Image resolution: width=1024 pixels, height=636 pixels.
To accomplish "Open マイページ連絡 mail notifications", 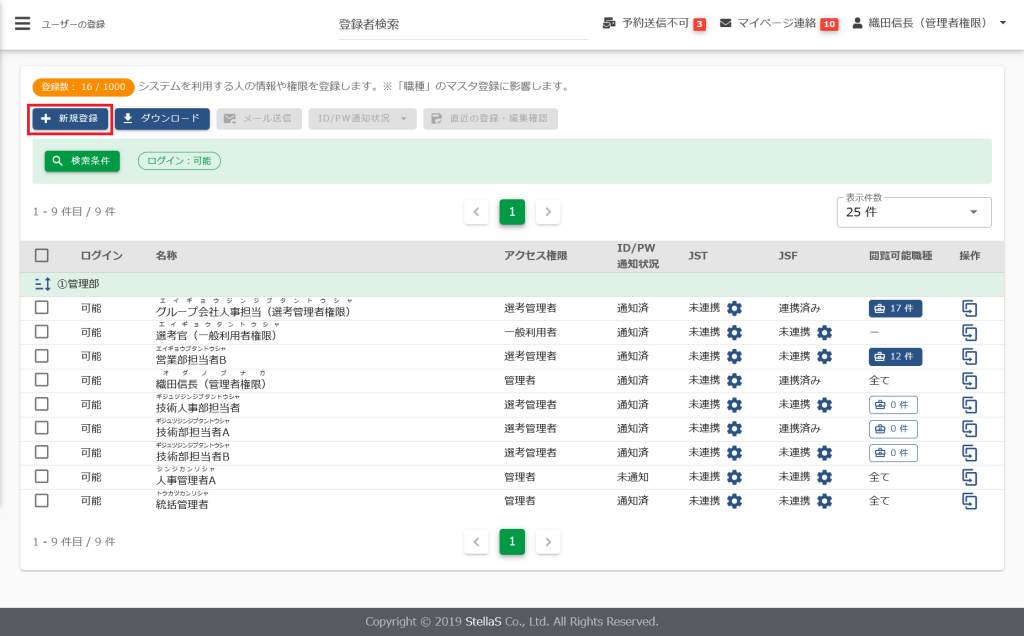I will (726, 23).
